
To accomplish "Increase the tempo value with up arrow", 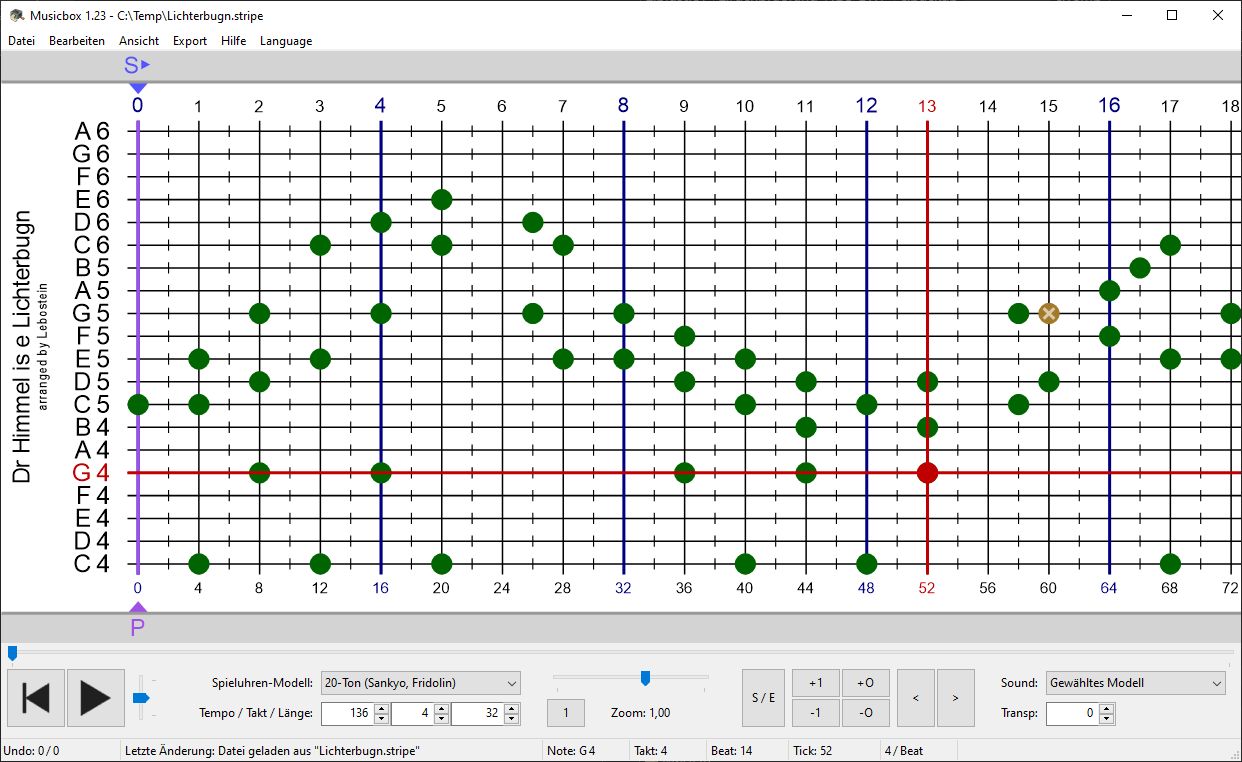I will point(381,709).
